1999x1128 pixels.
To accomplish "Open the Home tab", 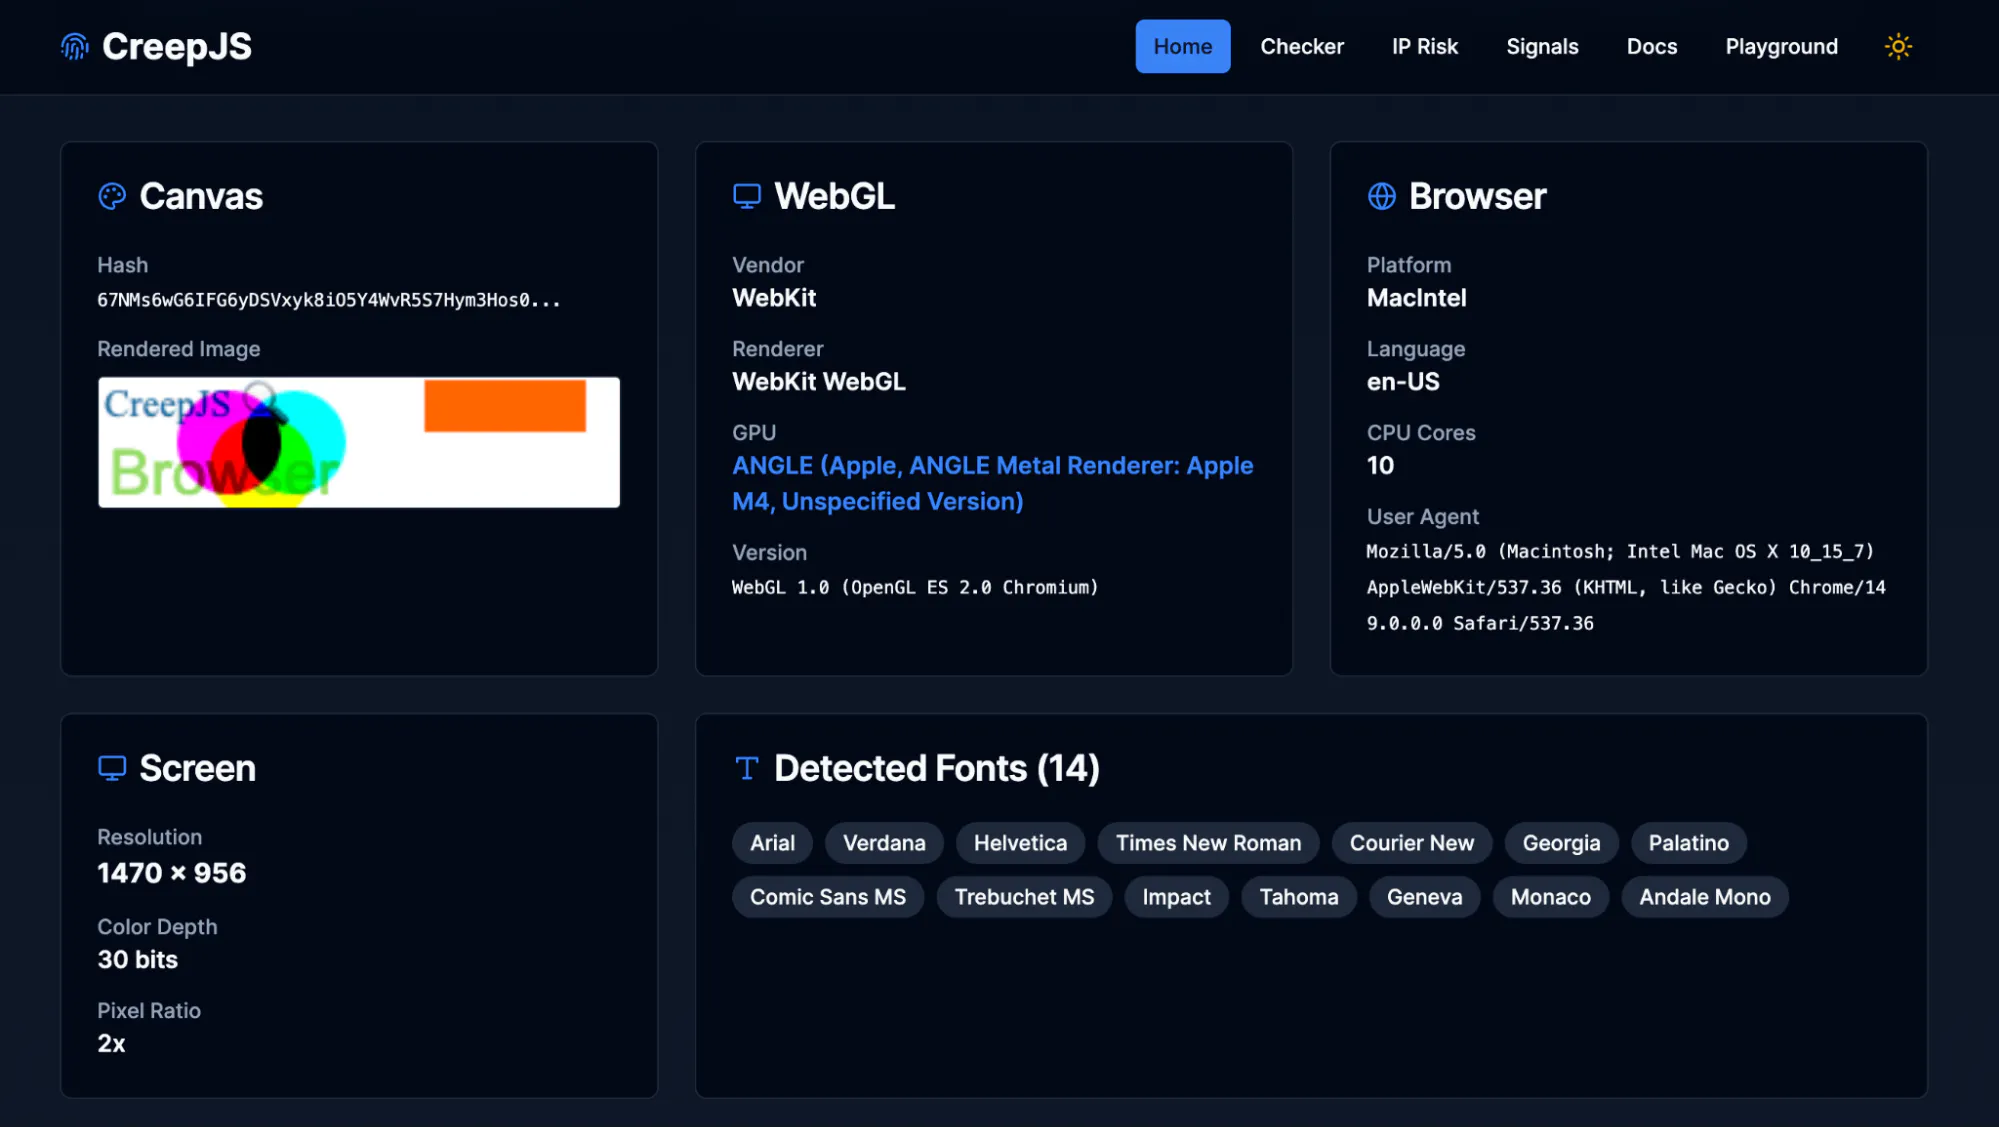I will click(x=1183, y=46).
